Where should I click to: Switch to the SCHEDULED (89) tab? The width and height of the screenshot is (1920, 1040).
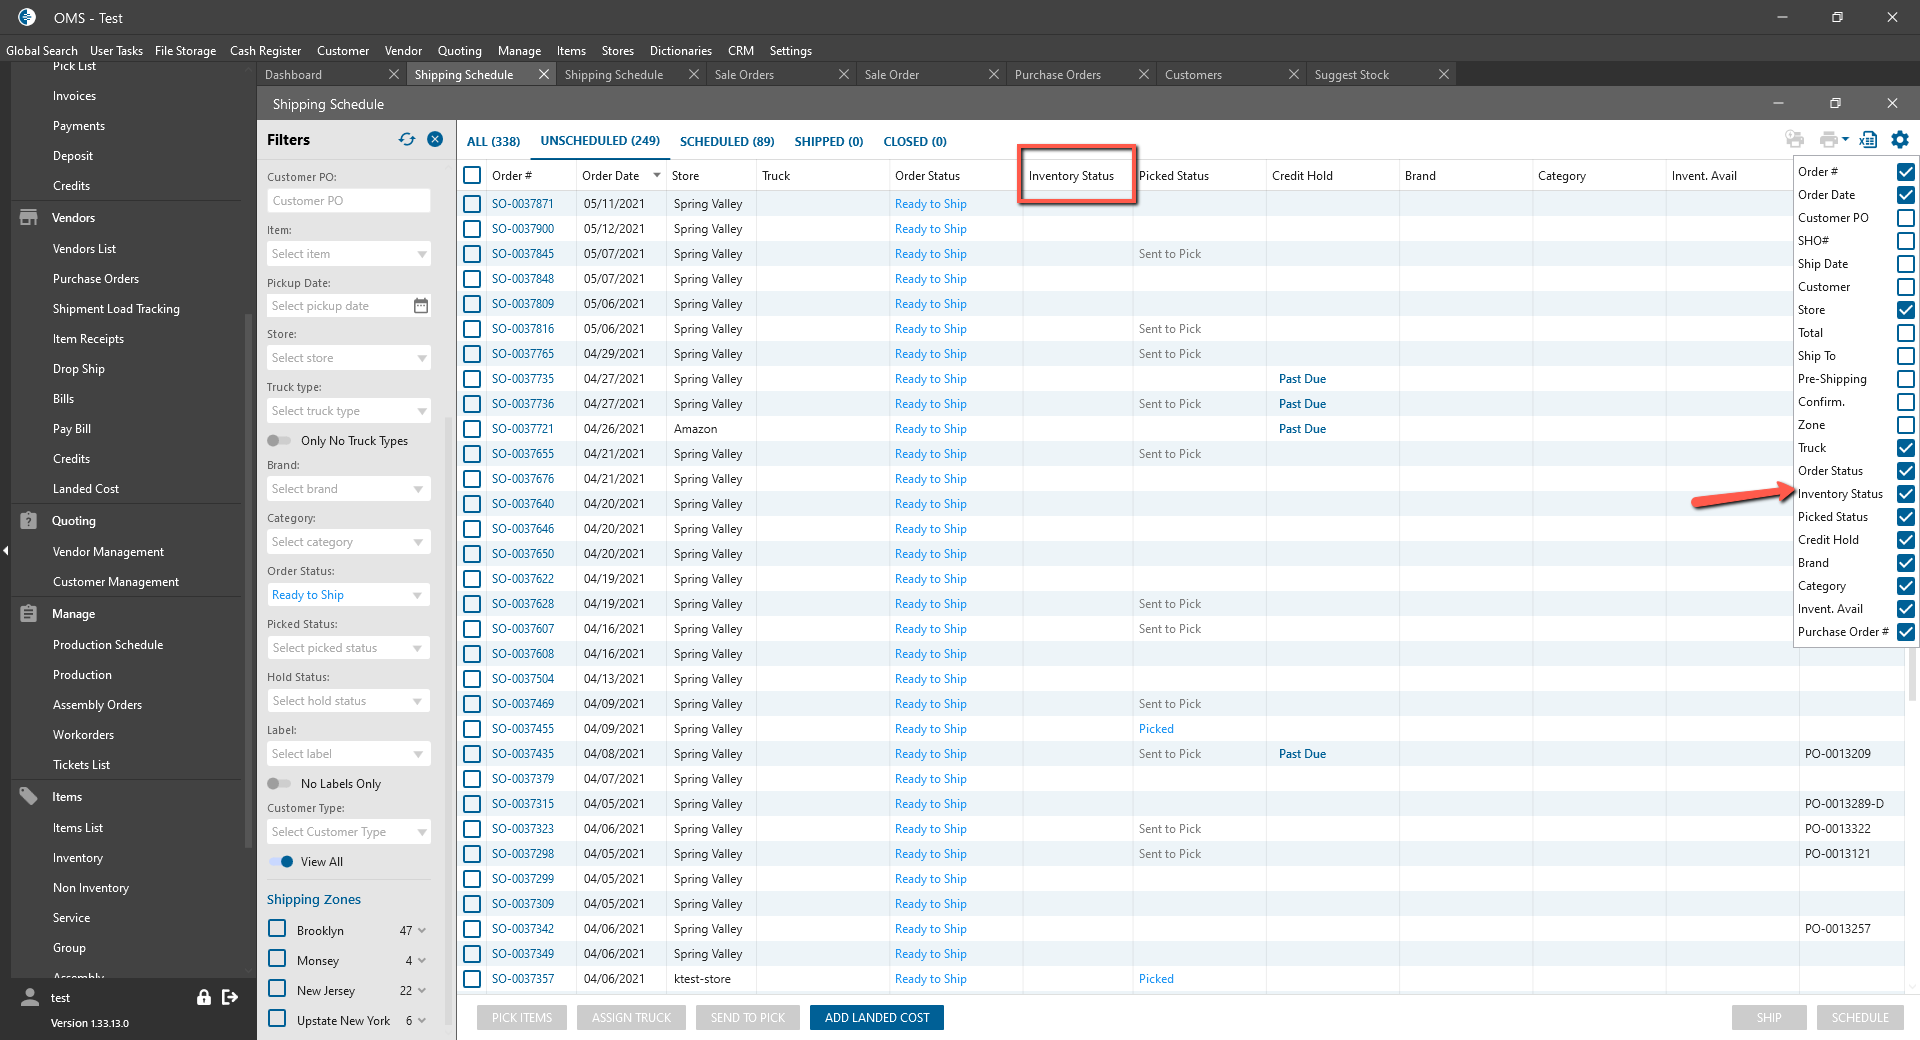727,142
